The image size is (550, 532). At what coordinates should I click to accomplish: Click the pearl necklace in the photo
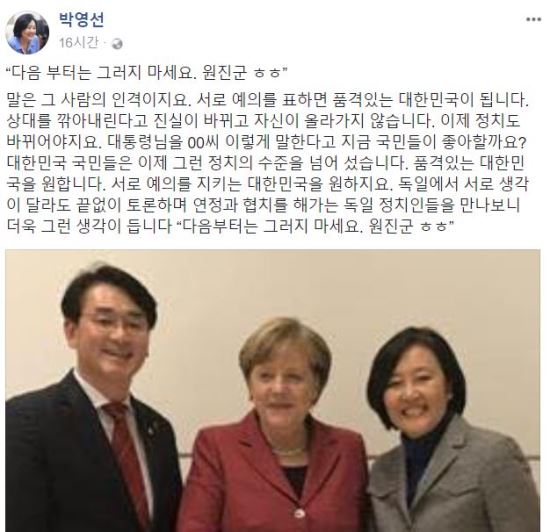coord(288,451)
